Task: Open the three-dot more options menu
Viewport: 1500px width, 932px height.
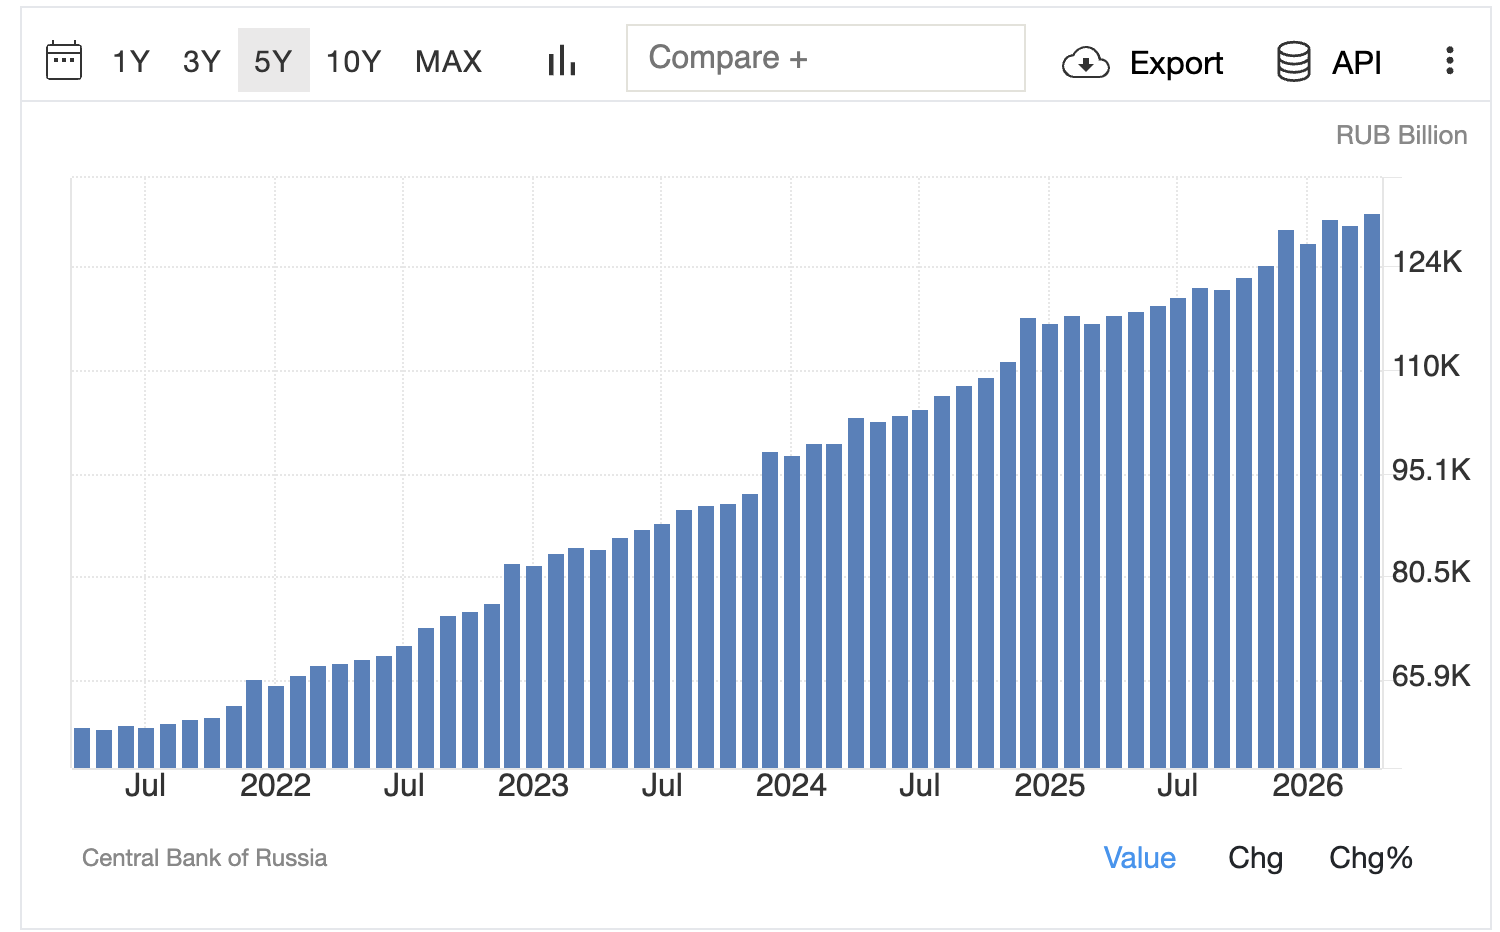Action: pyautogui.click(x=1449, y=61)
